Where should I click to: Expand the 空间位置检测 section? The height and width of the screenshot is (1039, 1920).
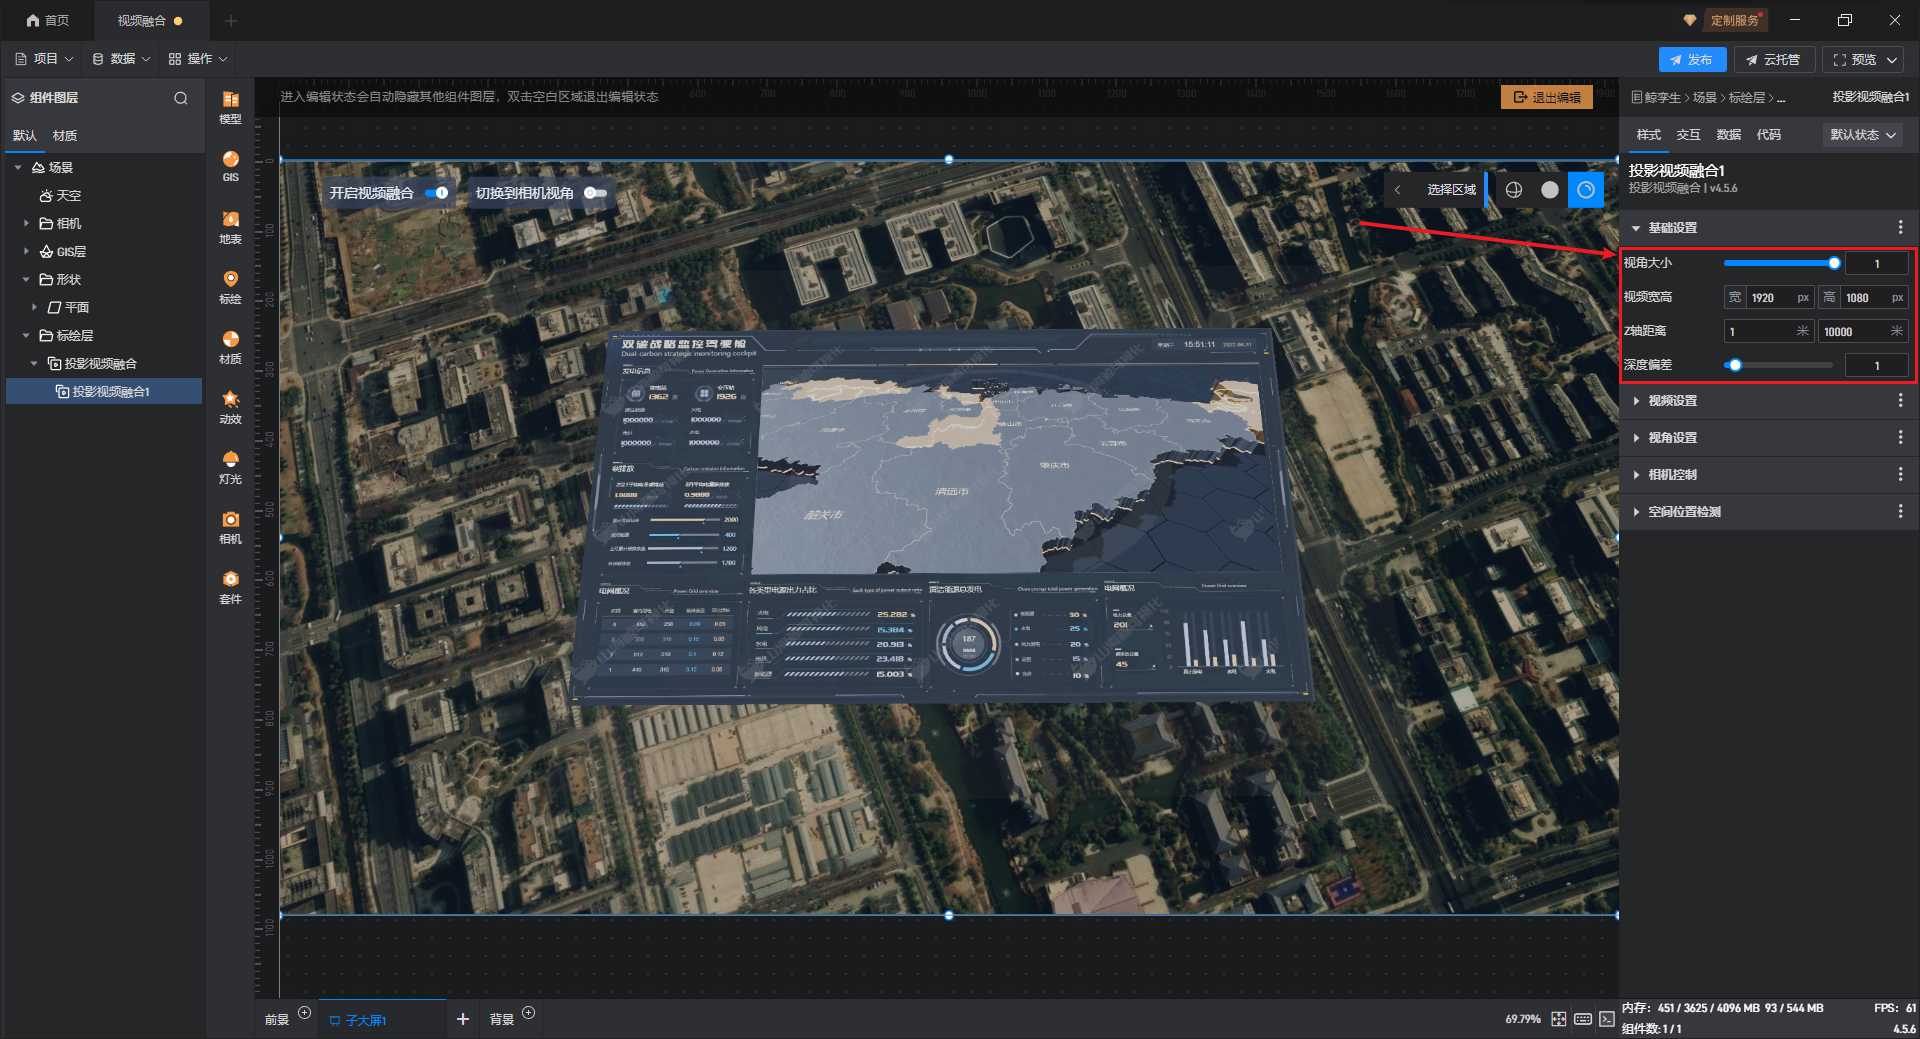click(x=1636, y=512)
